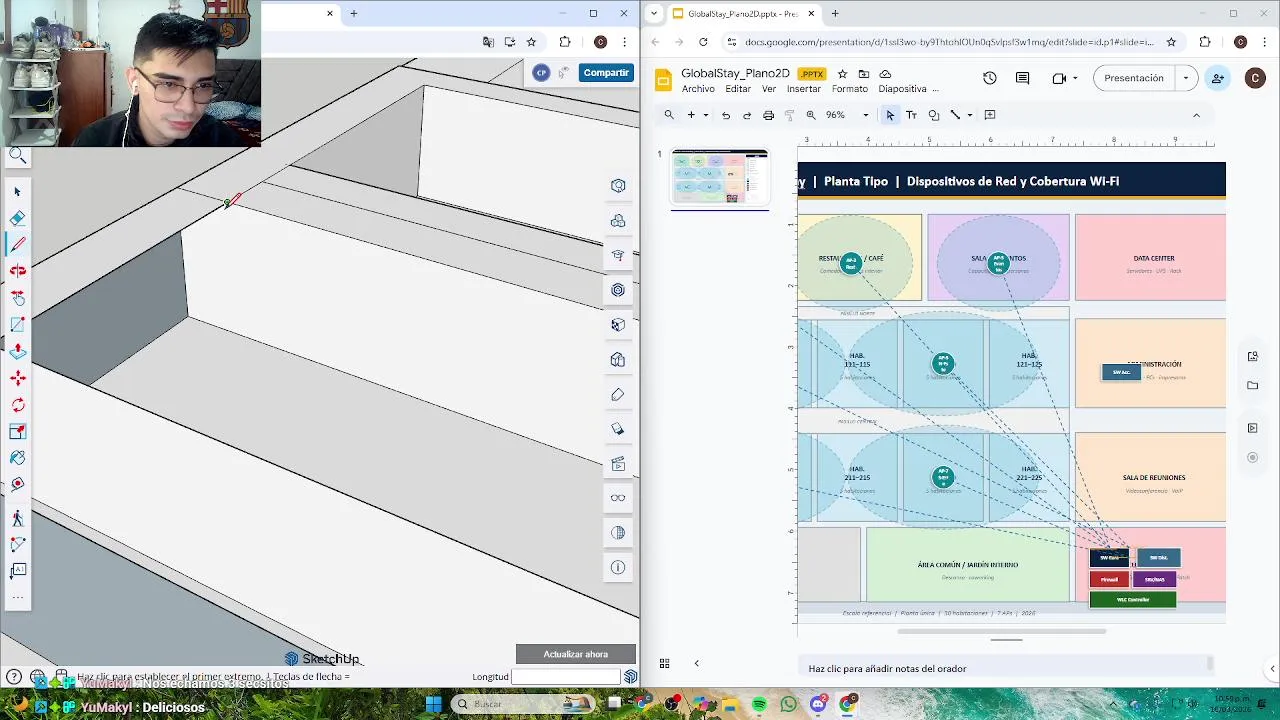Expand the video call camera dropdown
The height and width of the screenshot is (720, 1280).
coord(1075,78)
